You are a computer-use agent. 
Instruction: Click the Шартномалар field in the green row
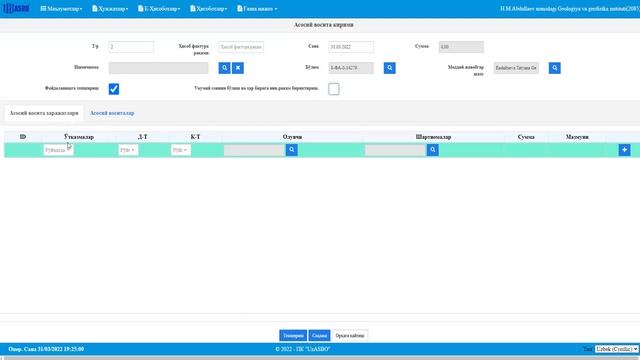click(x=396, y=150)
